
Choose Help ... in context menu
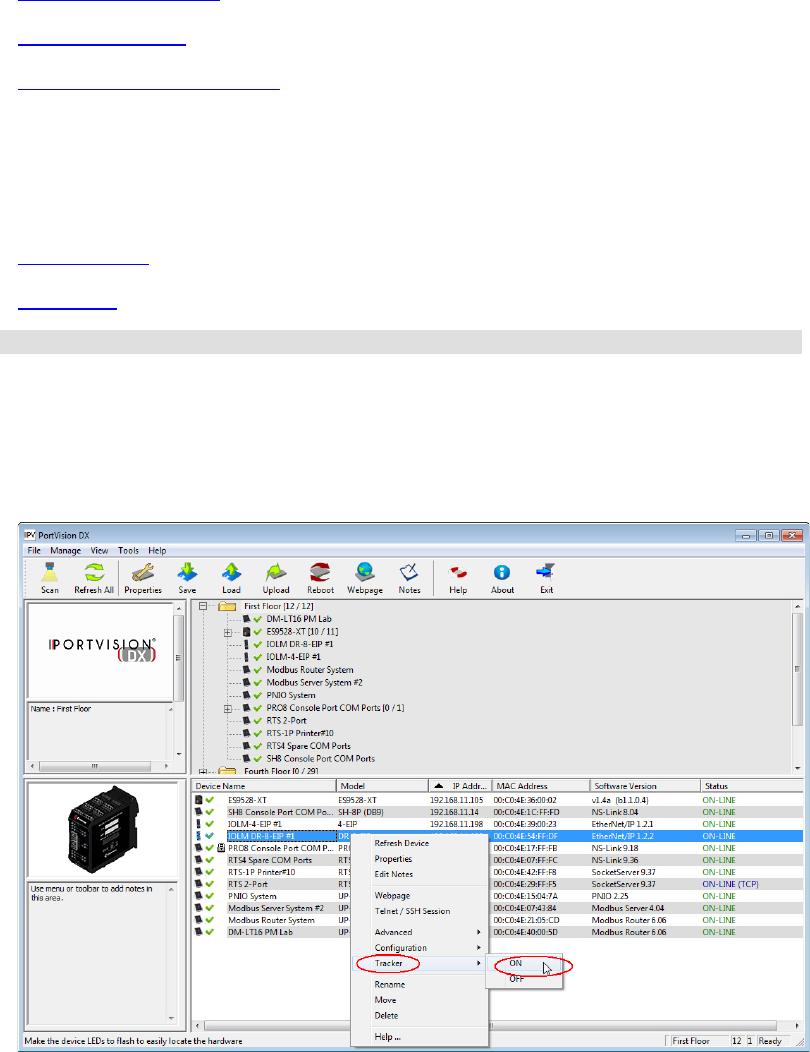420,1037
